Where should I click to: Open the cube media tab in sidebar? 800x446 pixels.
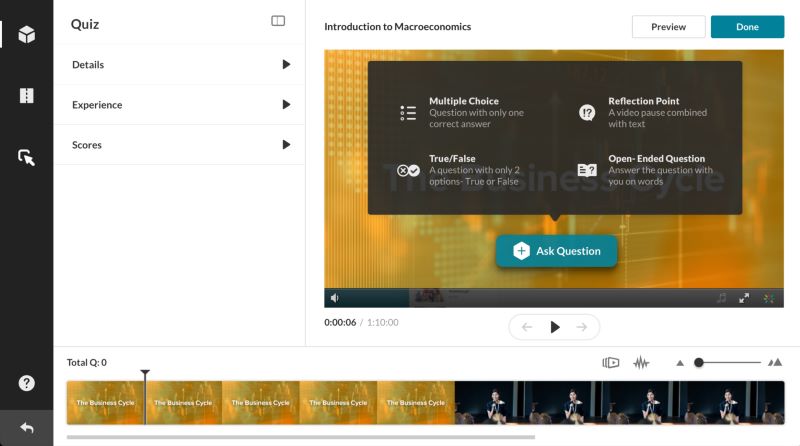pyautogui.click(x=27, y=35)
